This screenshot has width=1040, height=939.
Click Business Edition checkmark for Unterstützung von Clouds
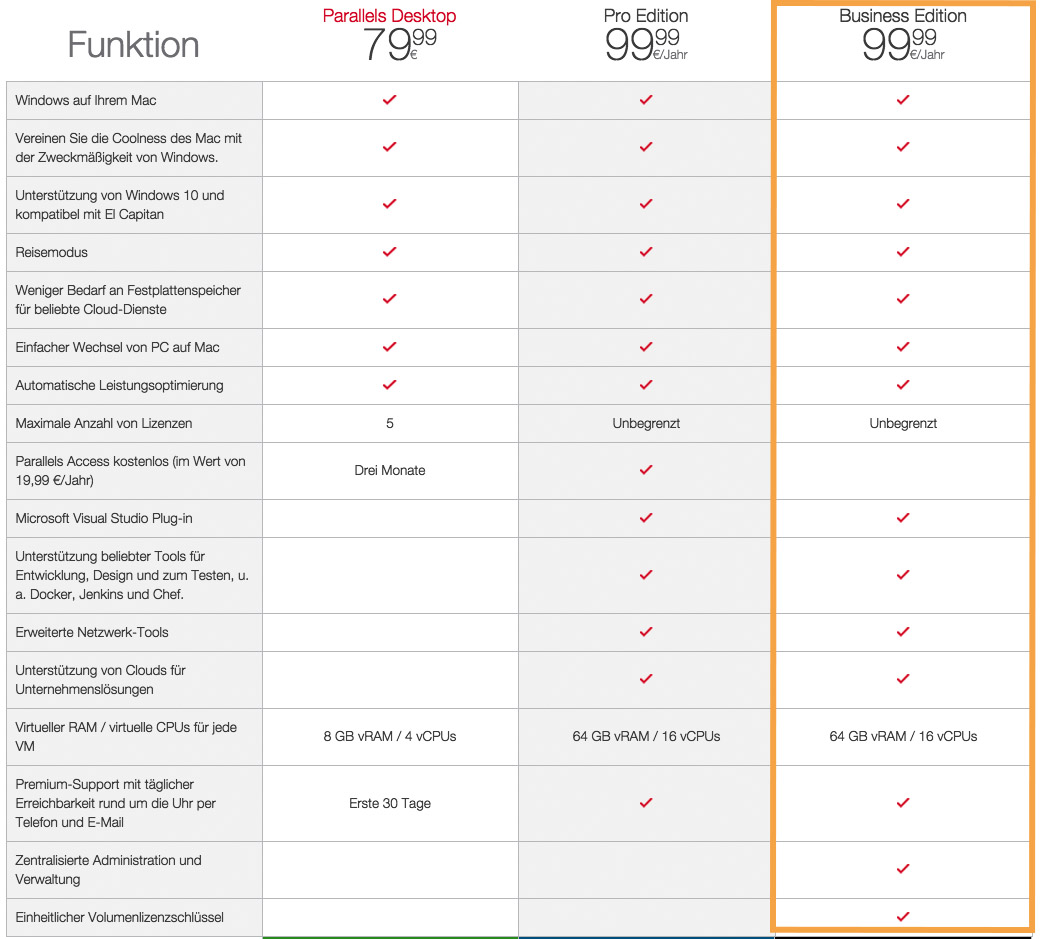(903, 679)
